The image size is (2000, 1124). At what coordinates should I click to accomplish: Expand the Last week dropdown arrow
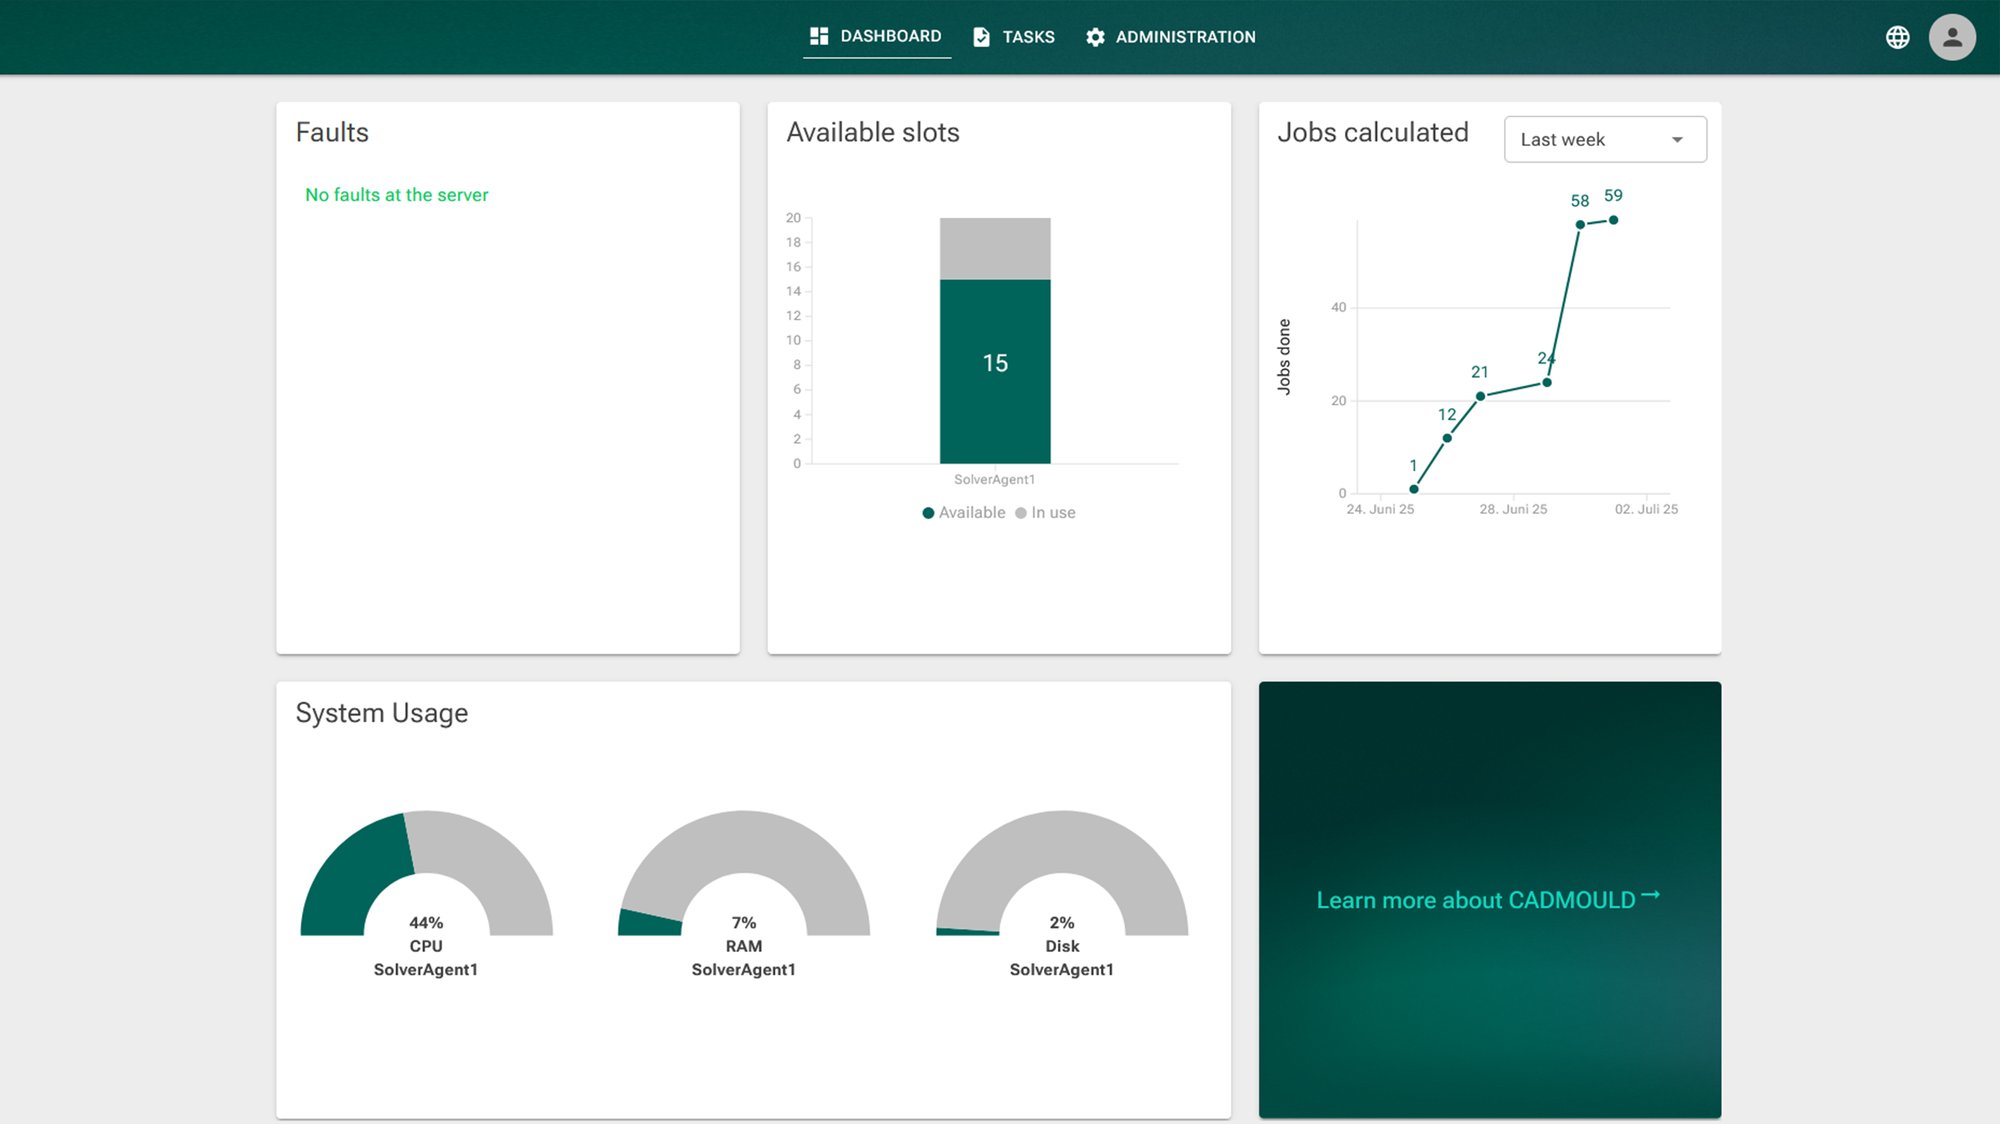[1677, 140]
